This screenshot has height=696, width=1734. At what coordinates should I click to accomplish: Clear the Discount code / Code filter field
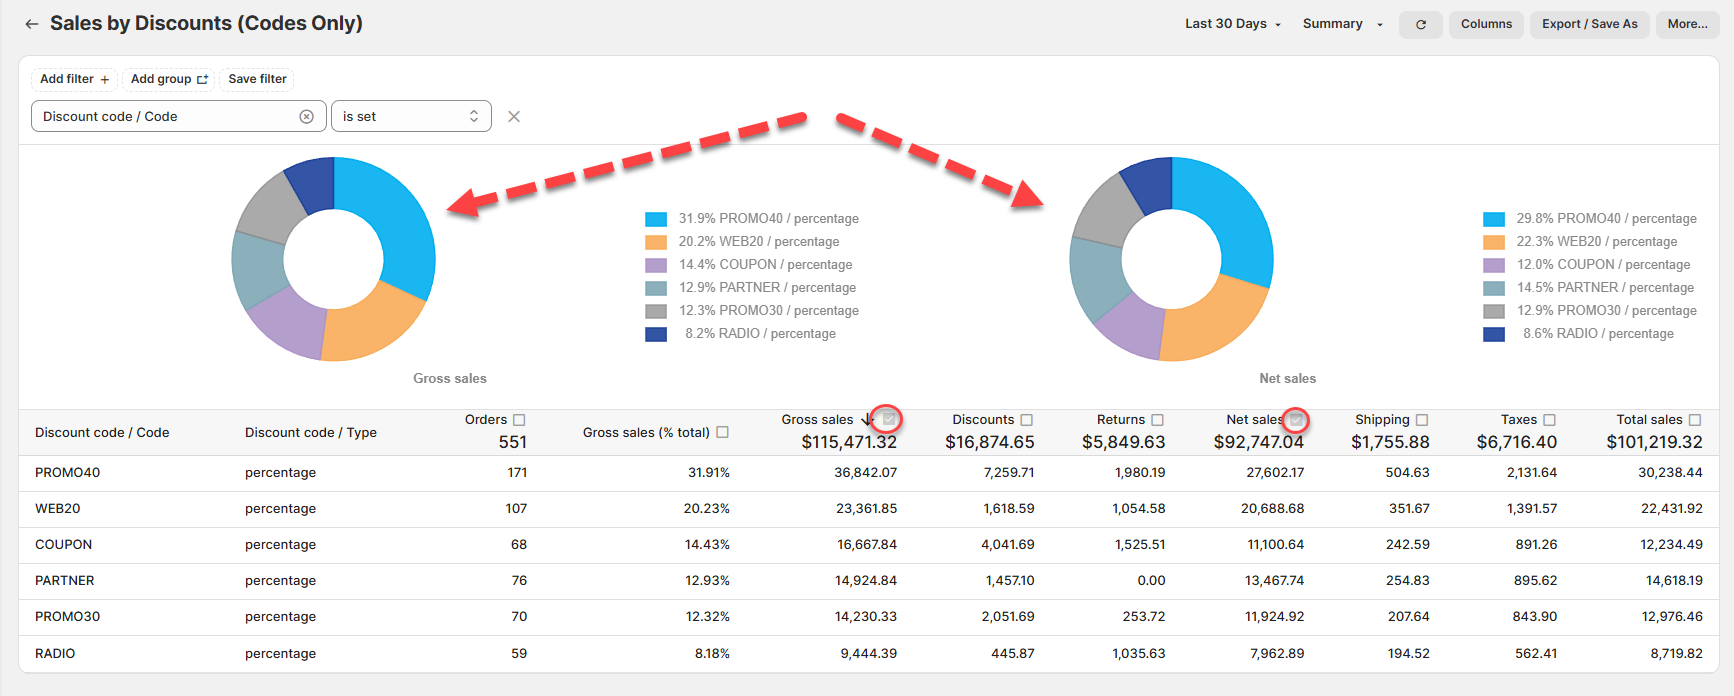click(307, 117)
